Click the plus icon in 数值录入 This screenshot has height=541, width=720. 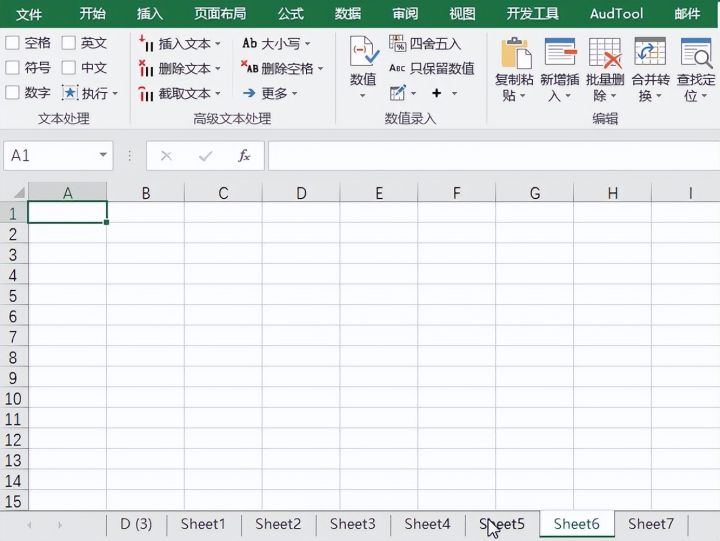[437, 93]
